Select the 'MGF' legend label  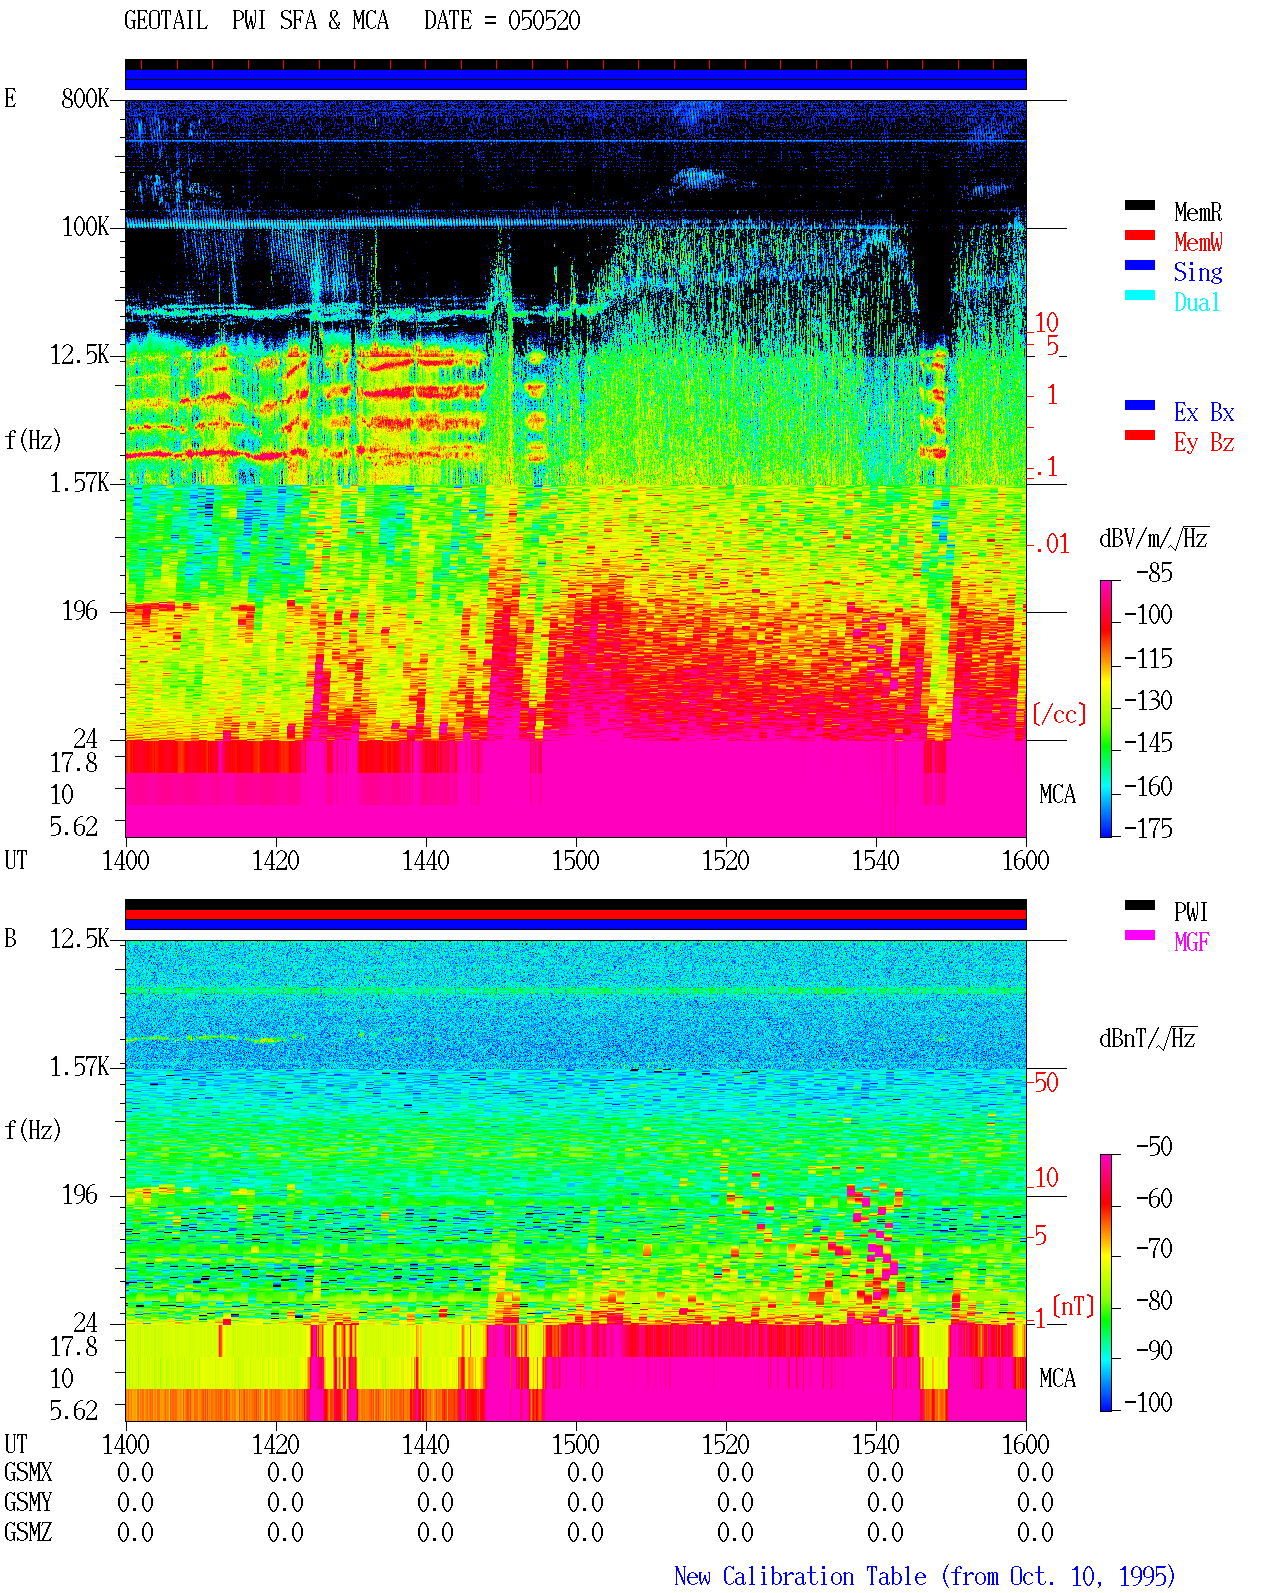(1192, 942)
